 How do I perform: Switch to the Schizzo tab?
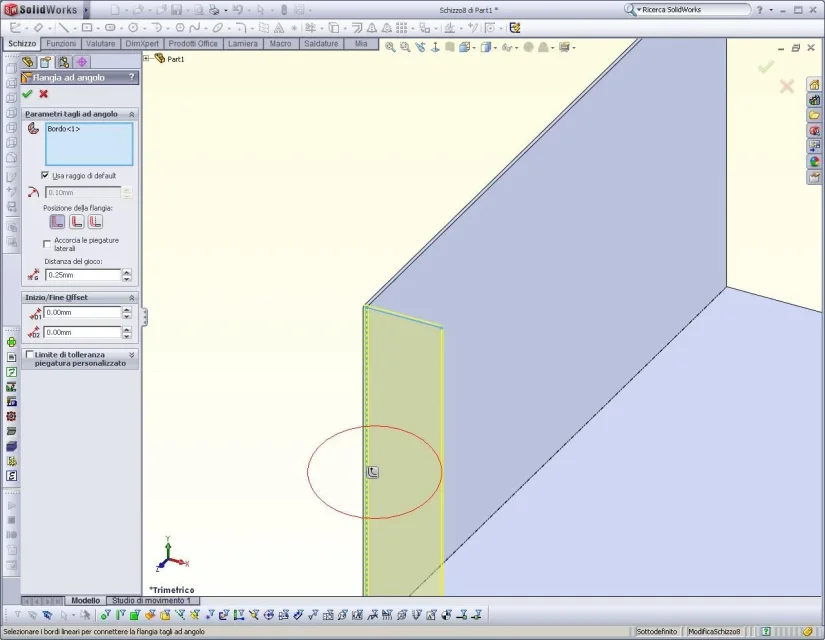[22, 44]
